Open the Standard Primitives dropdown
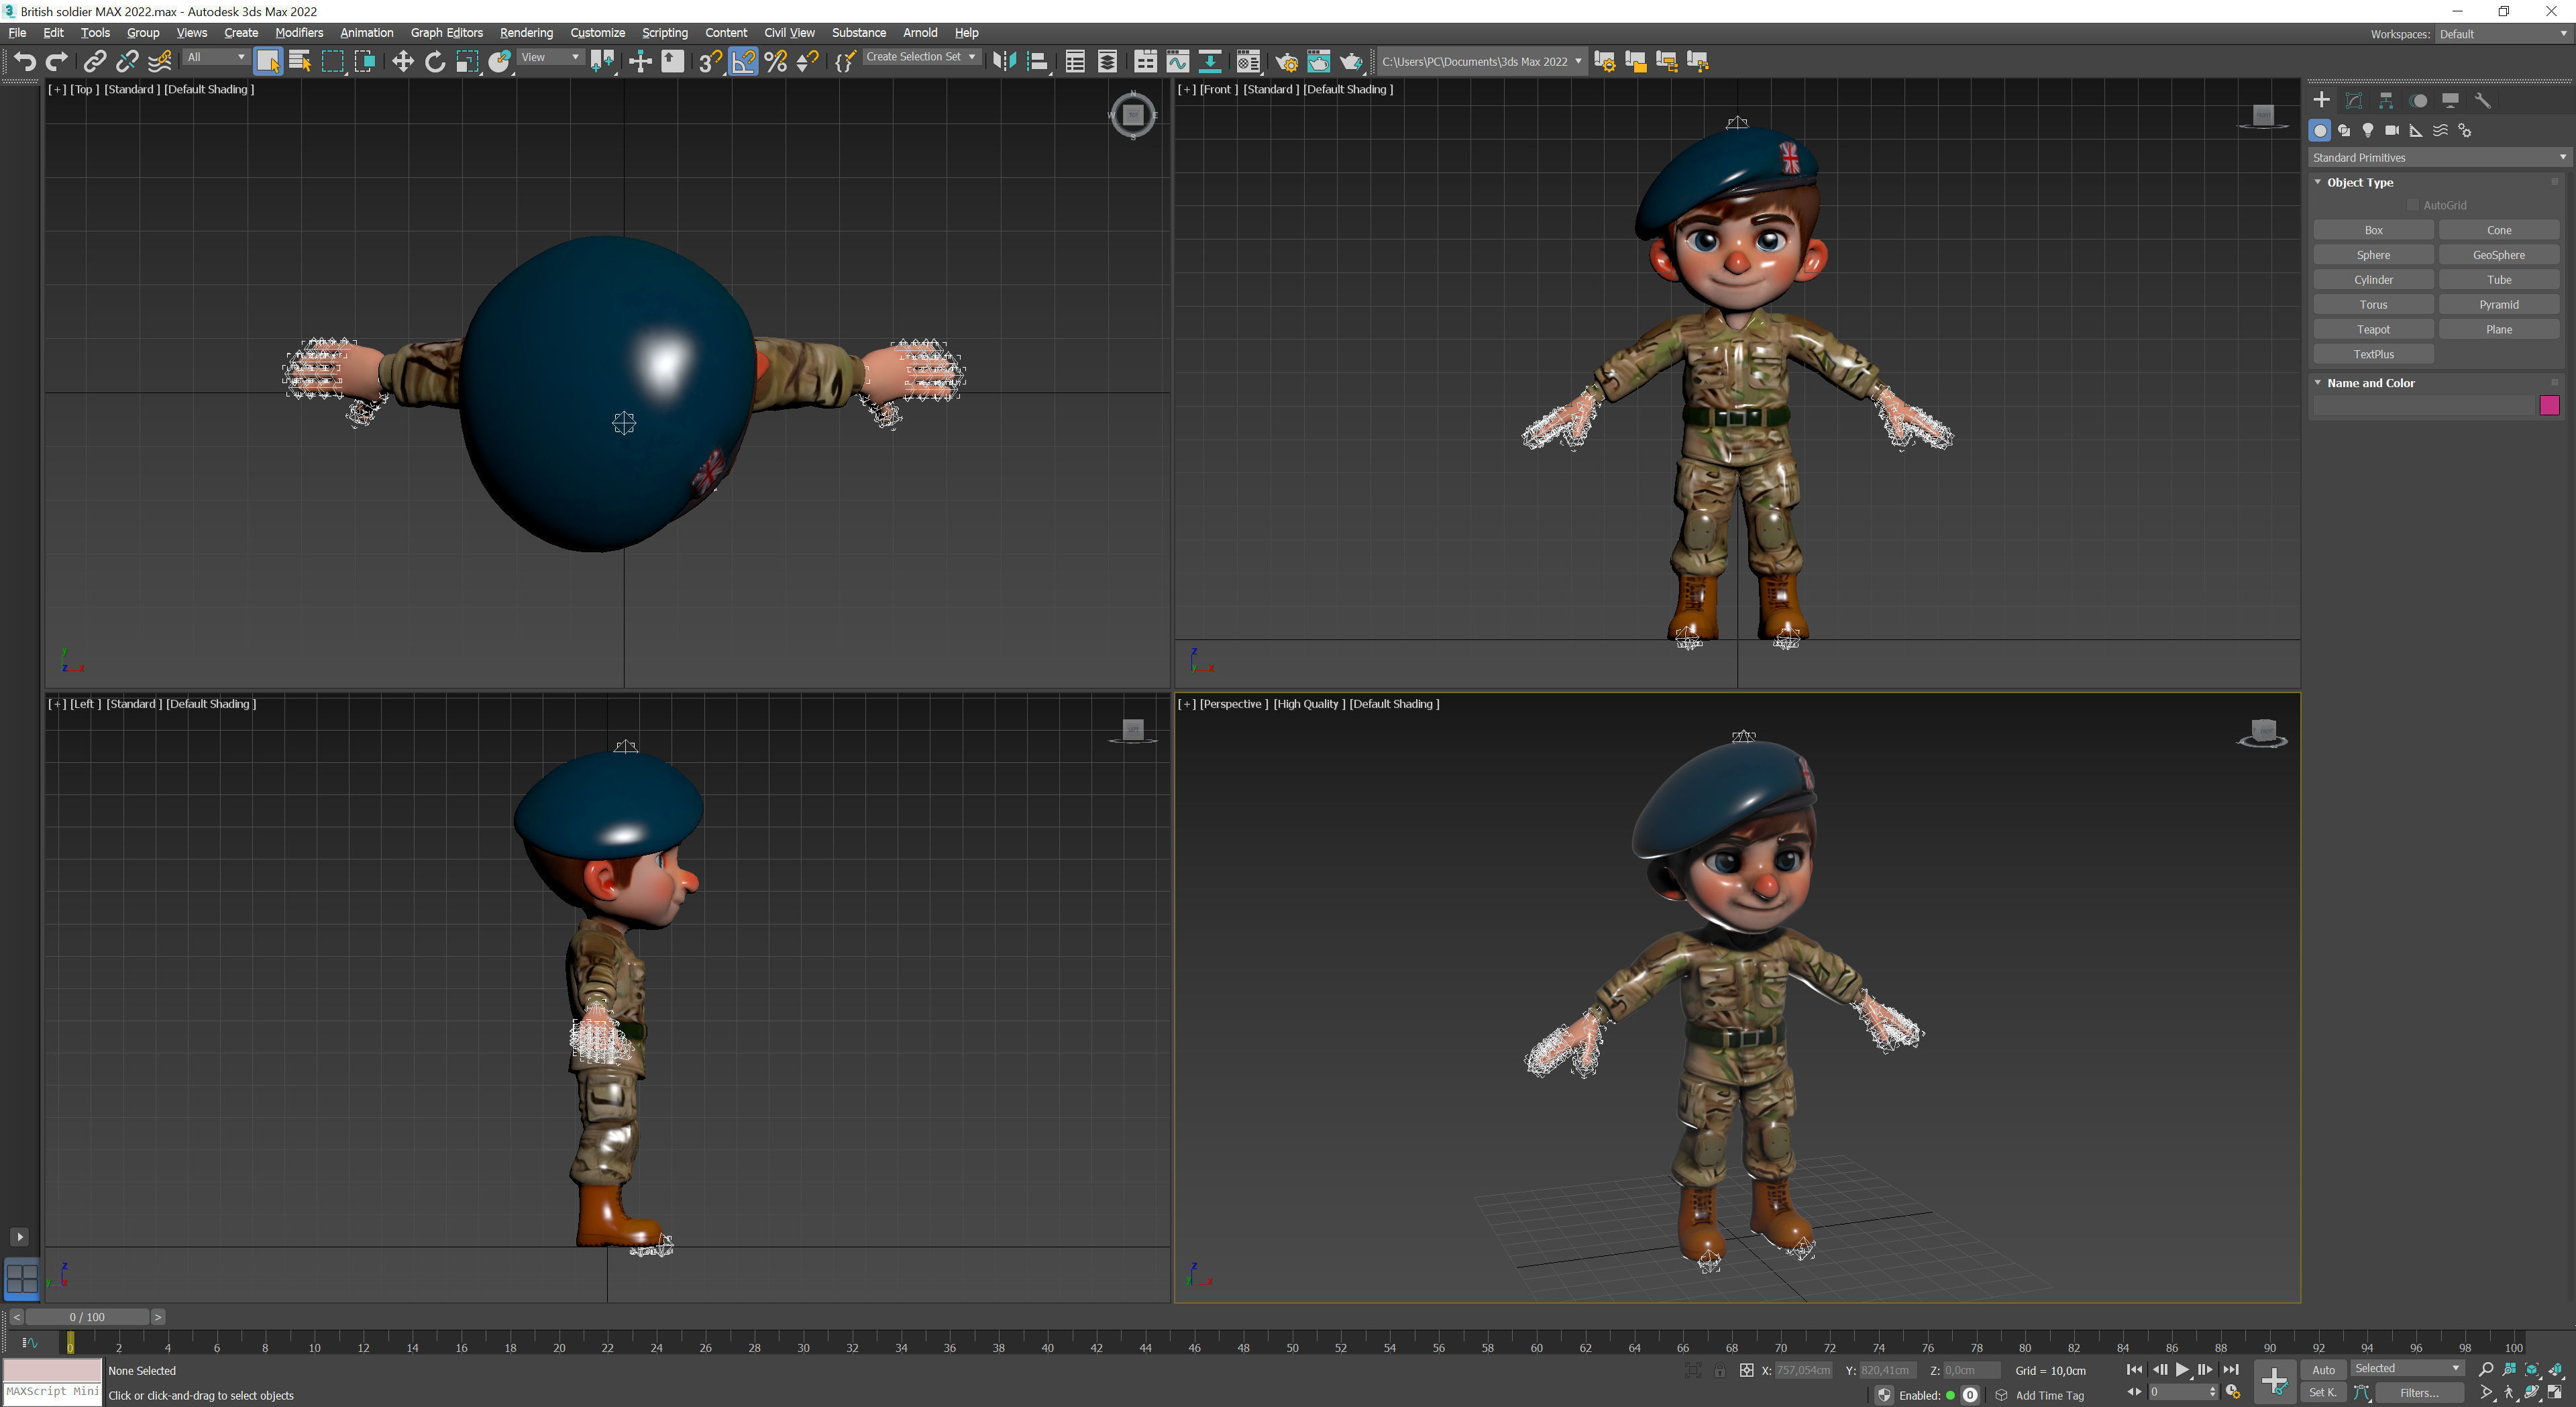Screen dimensions: 2576x1407 coord(2439,158)
